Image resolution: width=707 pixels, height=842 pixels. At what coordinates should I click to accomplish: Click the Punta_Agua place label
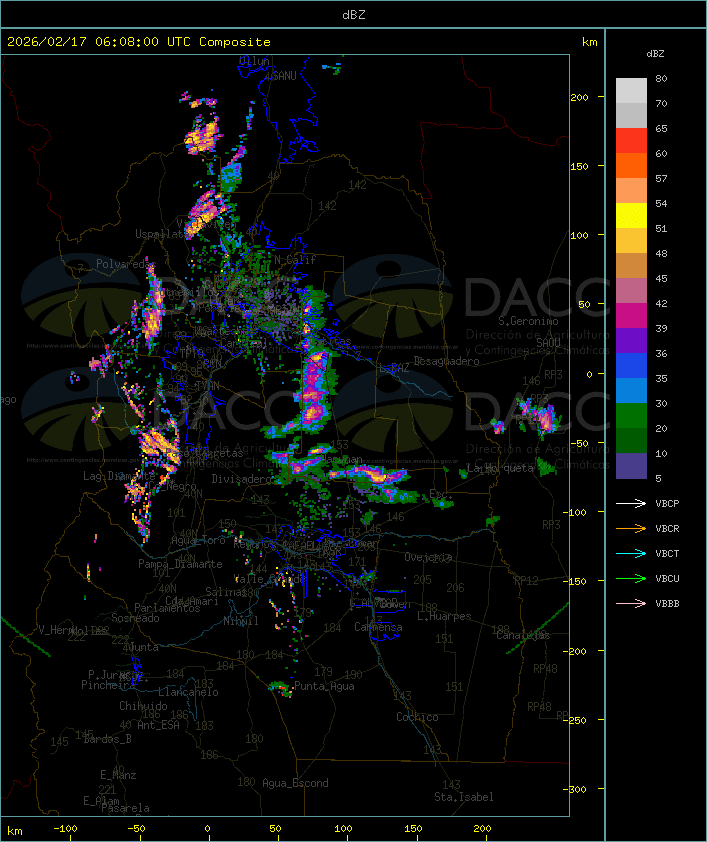324,686
